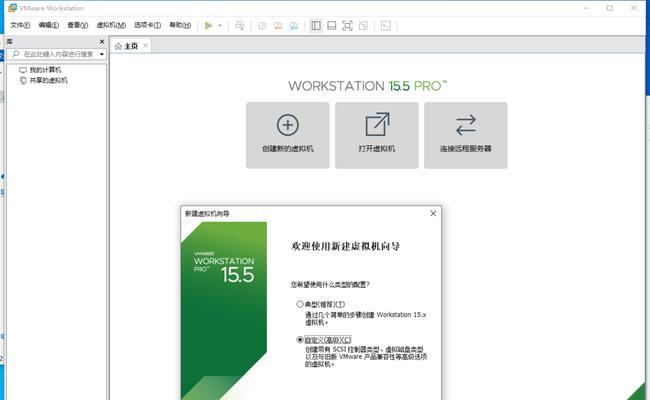Screen dimensions: 650x400
Task: Open the 虚拟机(M) menu
Action: [111, 25]
